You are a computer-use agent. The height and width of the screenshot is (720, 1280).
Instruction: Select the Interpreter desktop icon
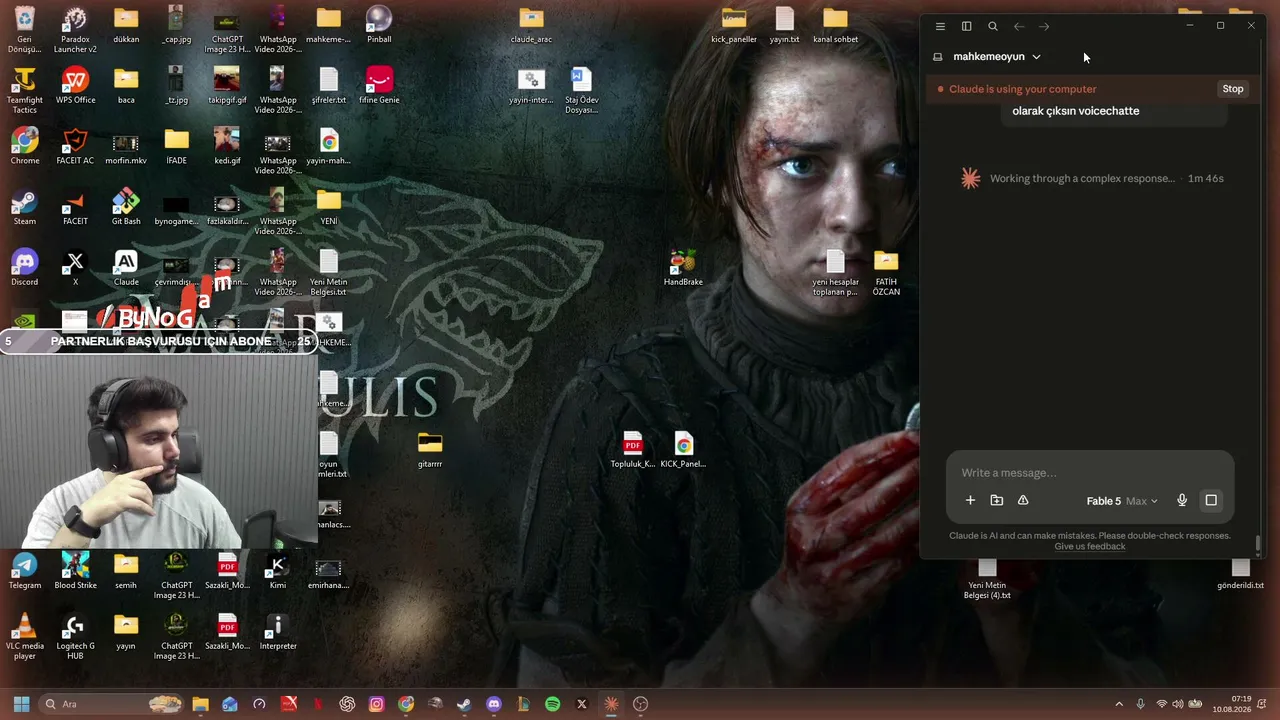tap(278, 632)
